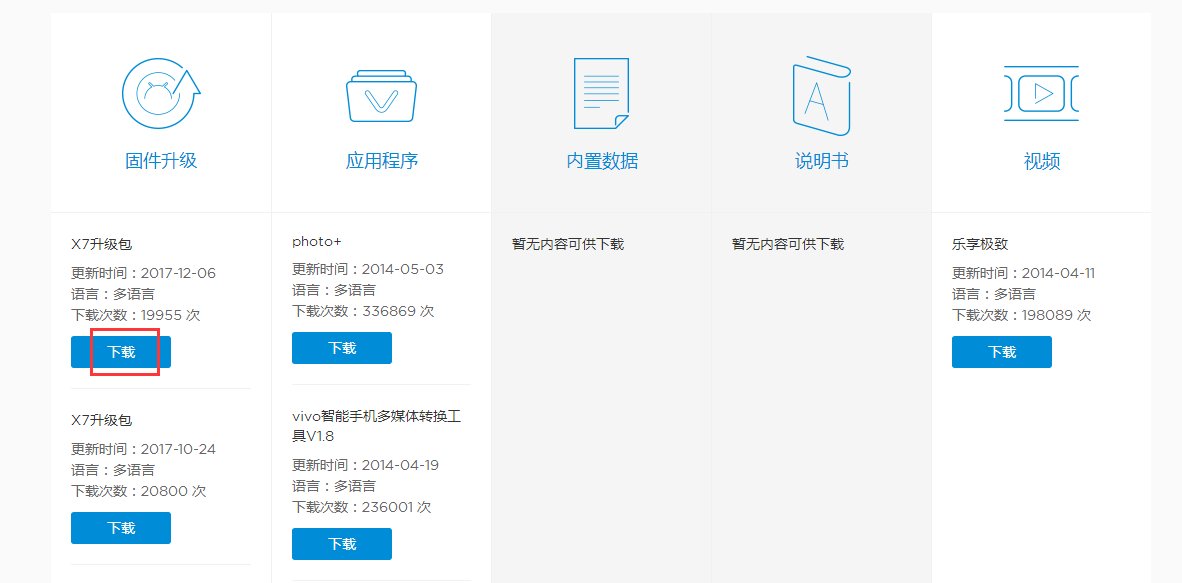The image size is (1182, 583).
Task: Switch to the 视频 category tab
Action: (x=1040, y=160)
